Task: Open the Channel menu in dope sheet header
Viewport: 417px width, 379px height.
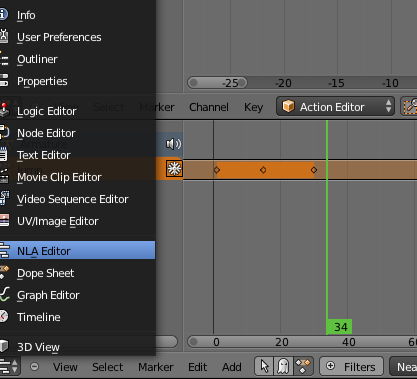Action: (x=209, y=107)
